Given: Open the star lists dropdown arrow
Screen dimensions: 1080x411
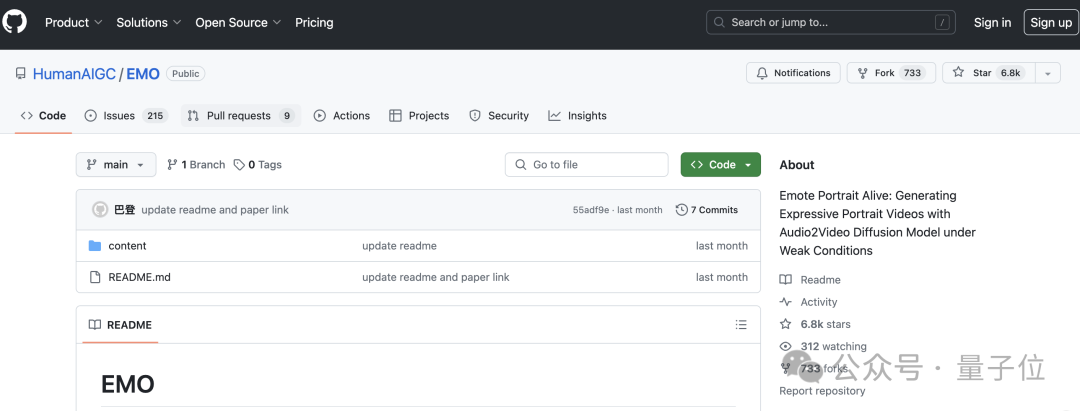Looking at the screenshot, I should click(x=1048, y=73).
